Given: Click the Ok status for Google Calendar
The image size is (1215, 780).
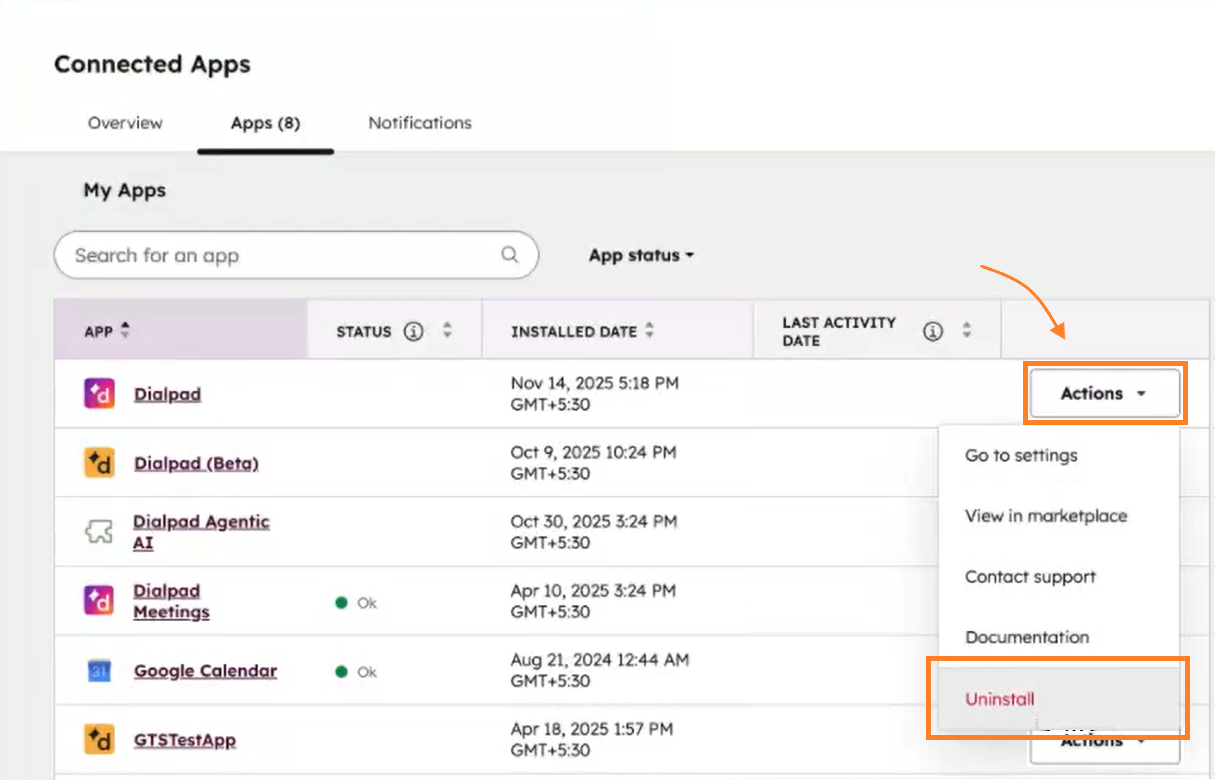Looking at the screenshot, I should (x=356, y=672).
